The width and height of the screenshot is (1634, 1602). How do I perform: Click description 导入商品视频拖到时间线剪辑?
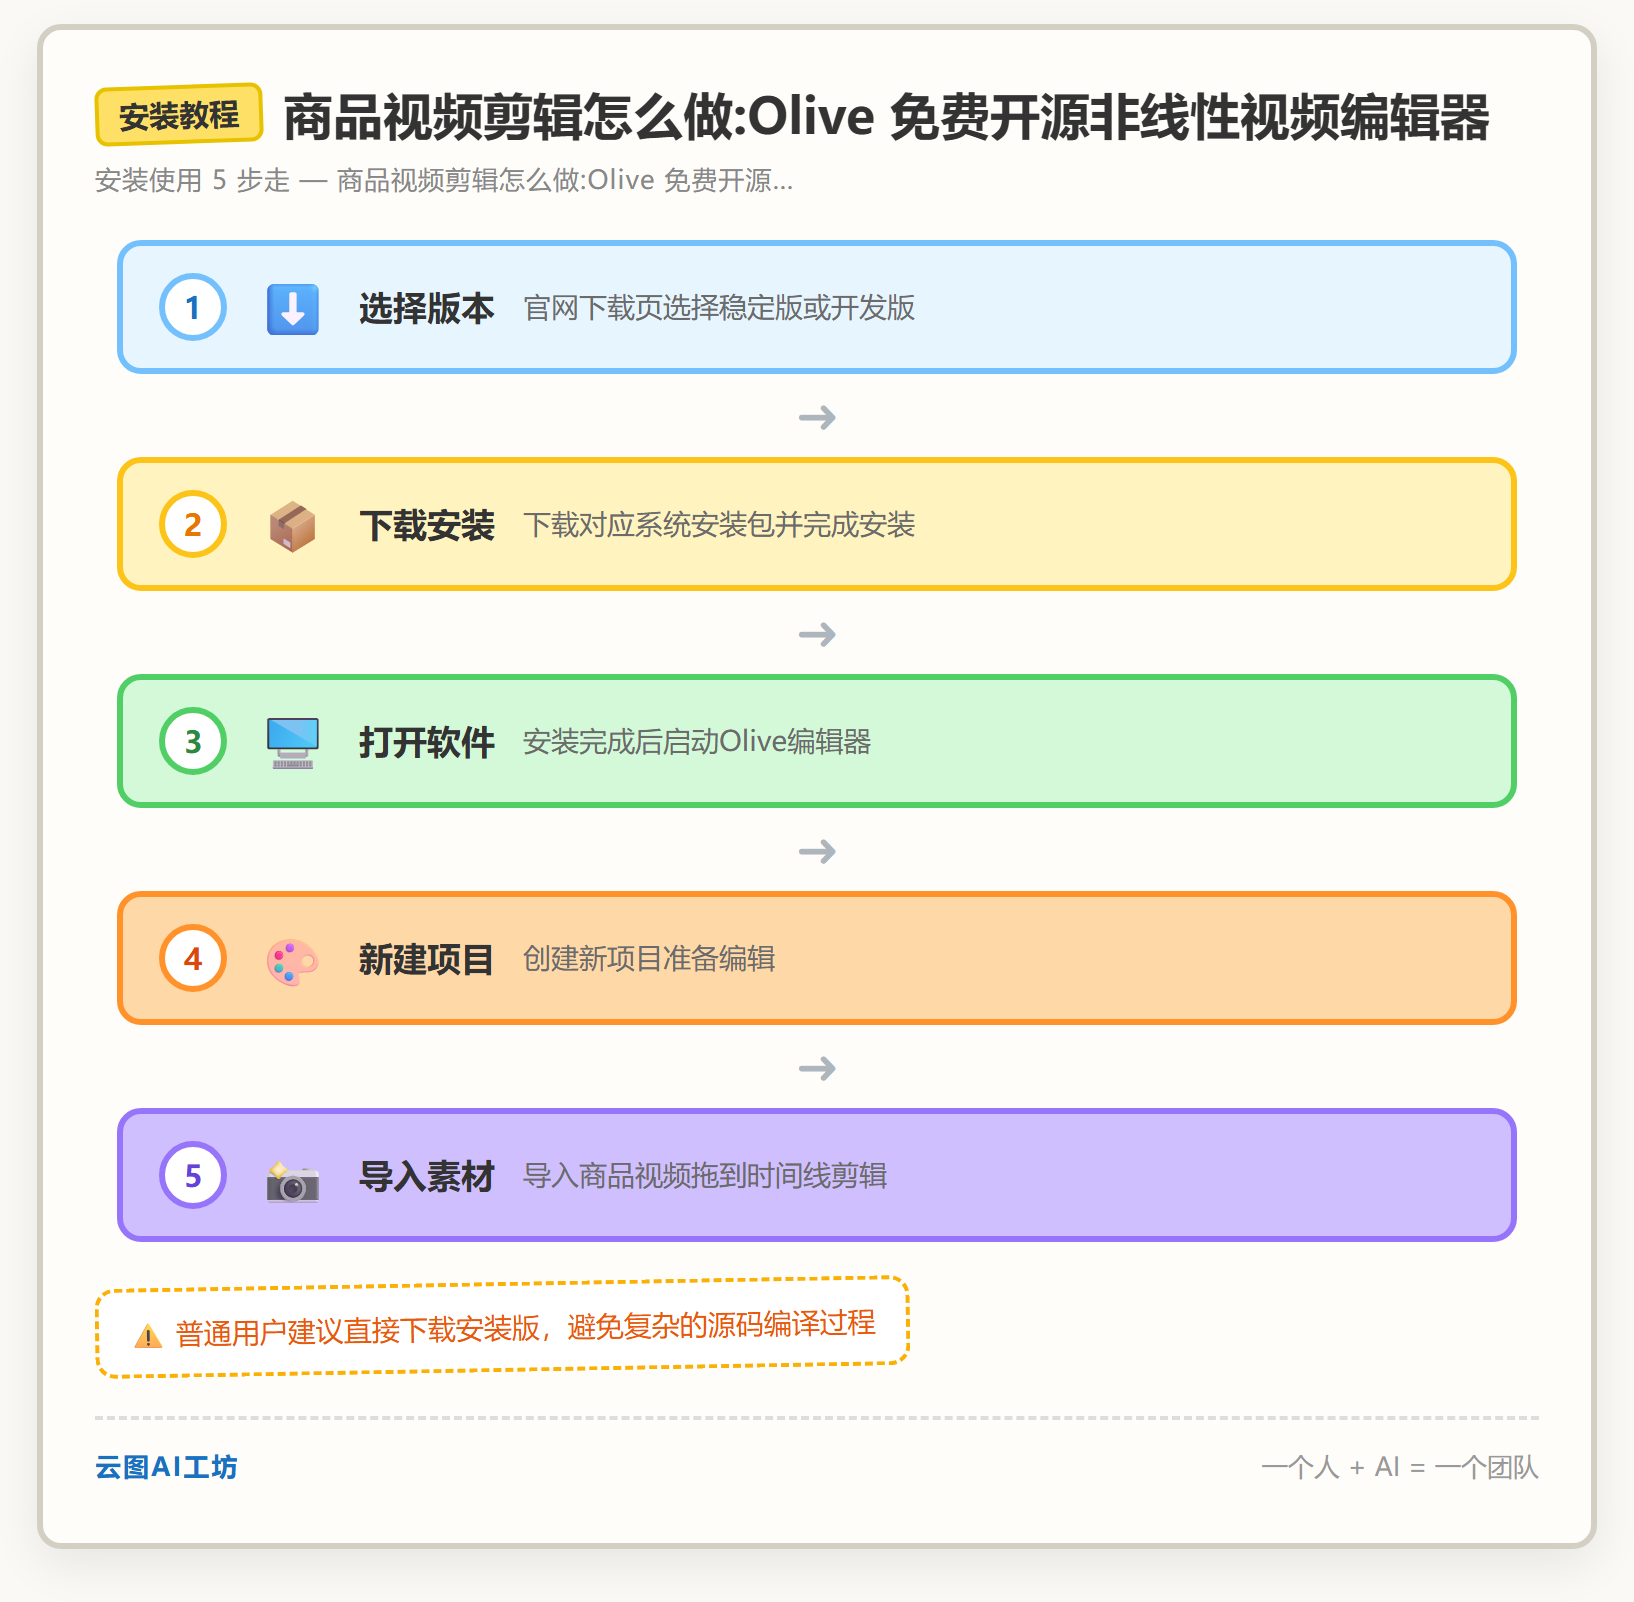tap(705, 1176)
